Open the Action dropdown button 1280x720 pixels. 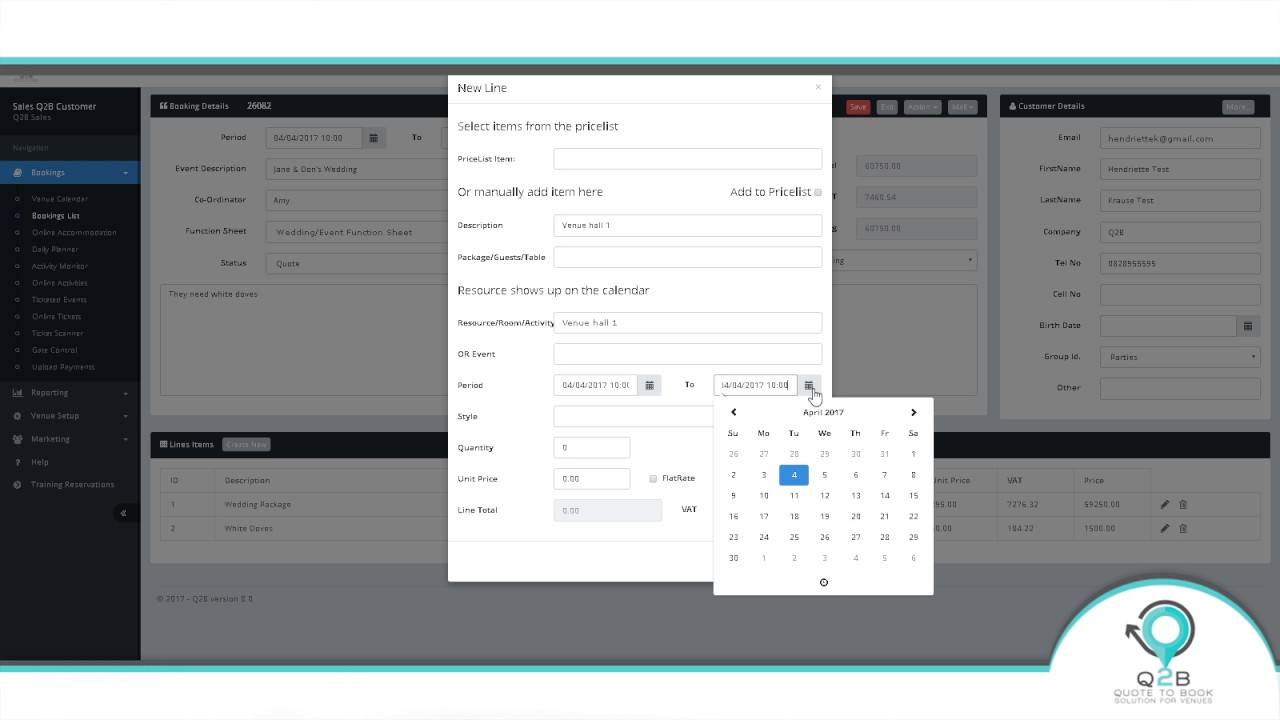tap(922, 107)
